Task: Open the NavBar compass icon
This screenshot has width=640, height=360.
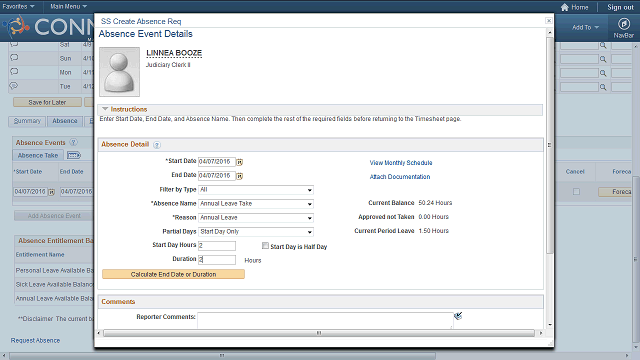Action: (623, 24)
